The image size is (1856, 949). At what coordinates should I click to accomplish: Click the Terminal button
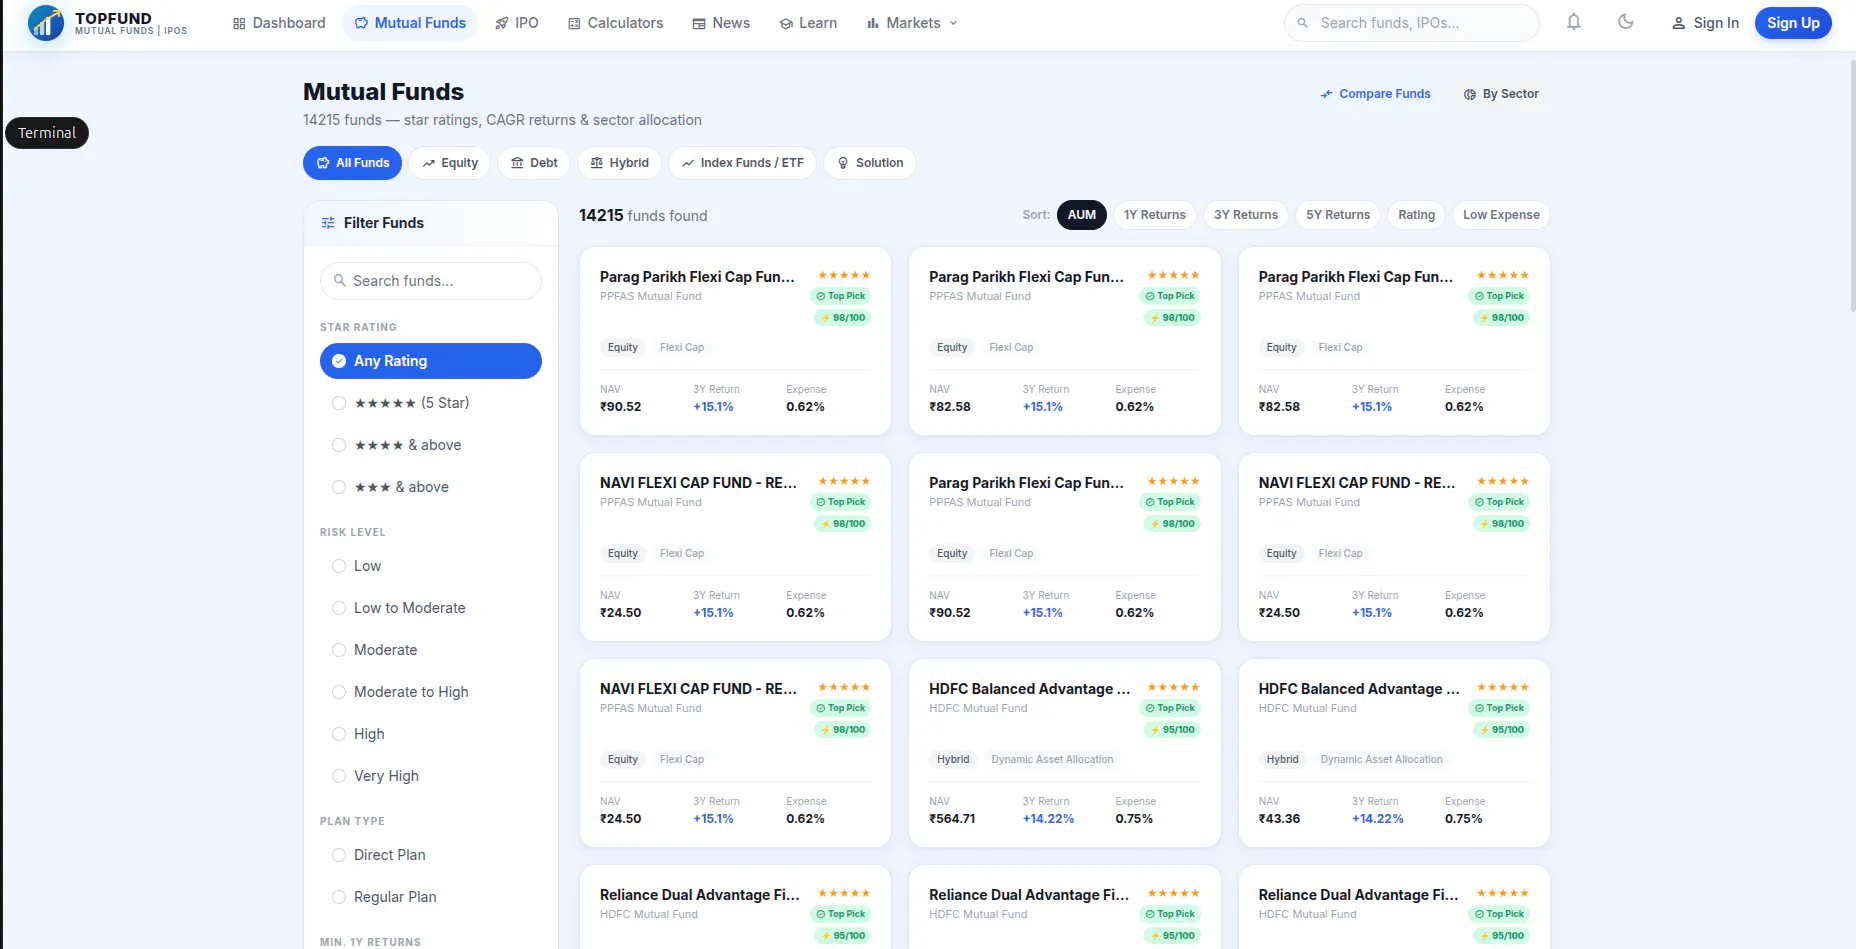pyautogui.click(x=47, y=133)
